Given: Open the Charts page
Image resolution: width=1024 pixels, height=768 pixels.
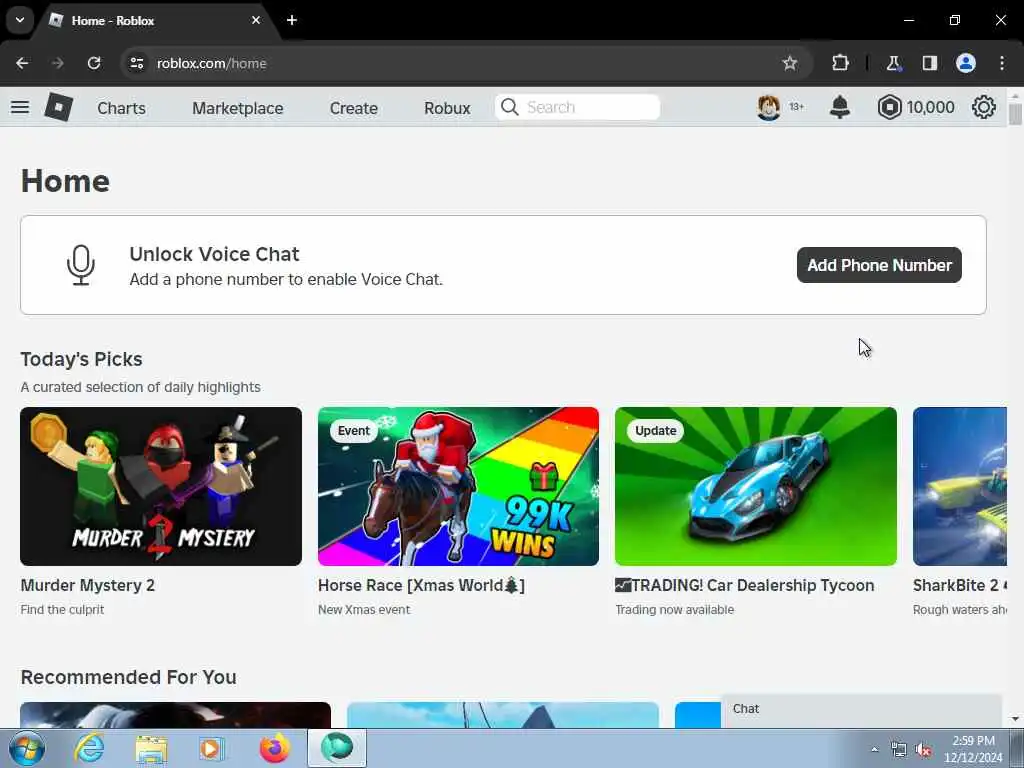Looking at the screenshot, I should (x=121, y=108).
